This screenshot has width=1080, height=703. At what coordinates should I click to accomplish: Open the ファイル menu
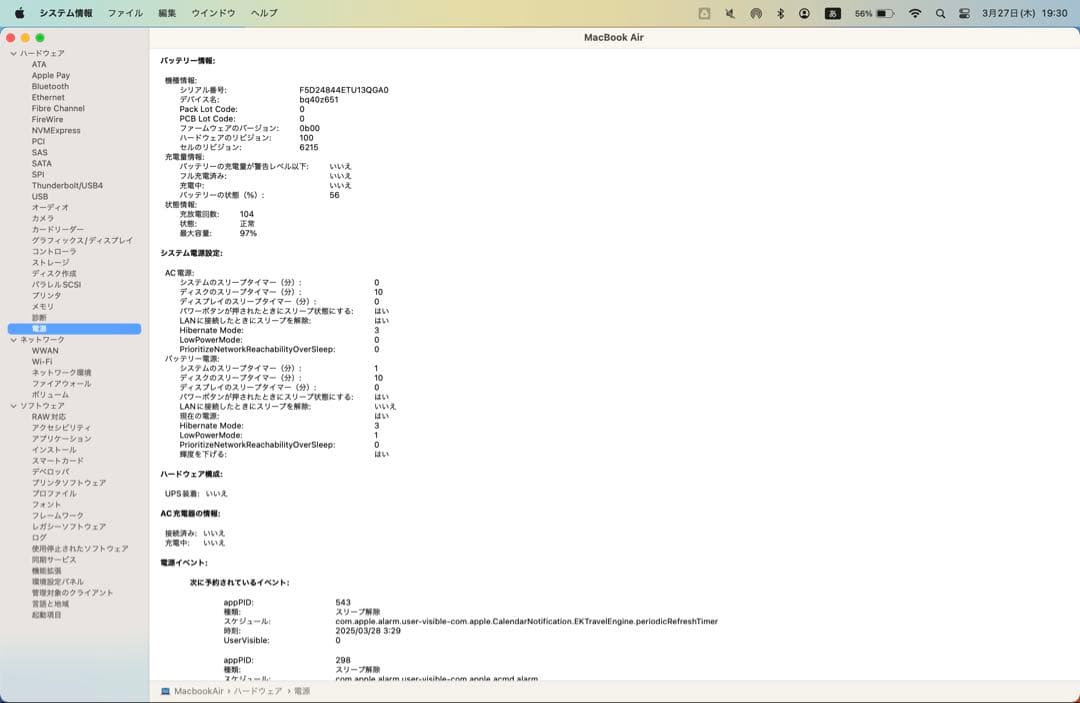coord(125,13)
